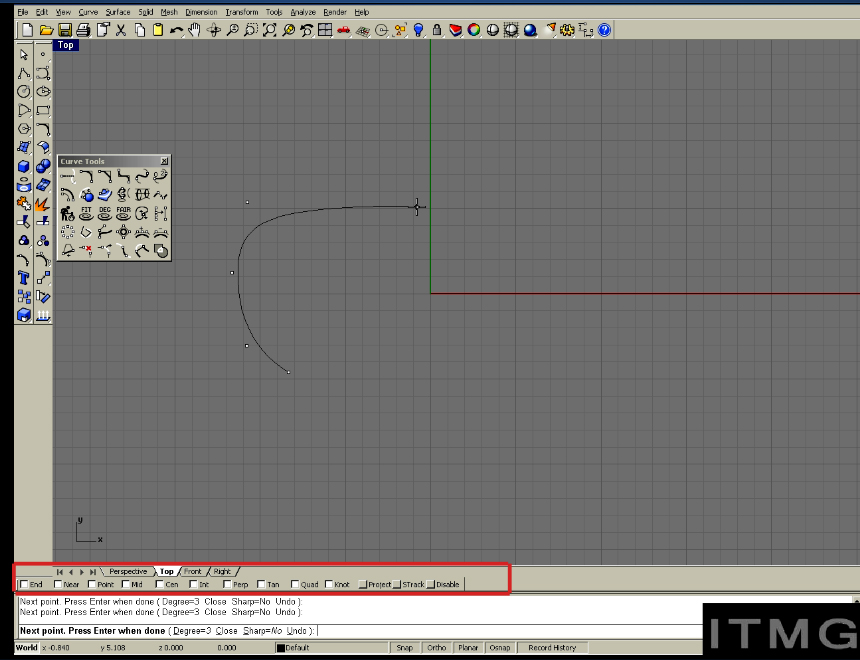Viewport: 860px width, 660px height.
Task: Open the Analyze menu
Action: click(x=303, y=12)
